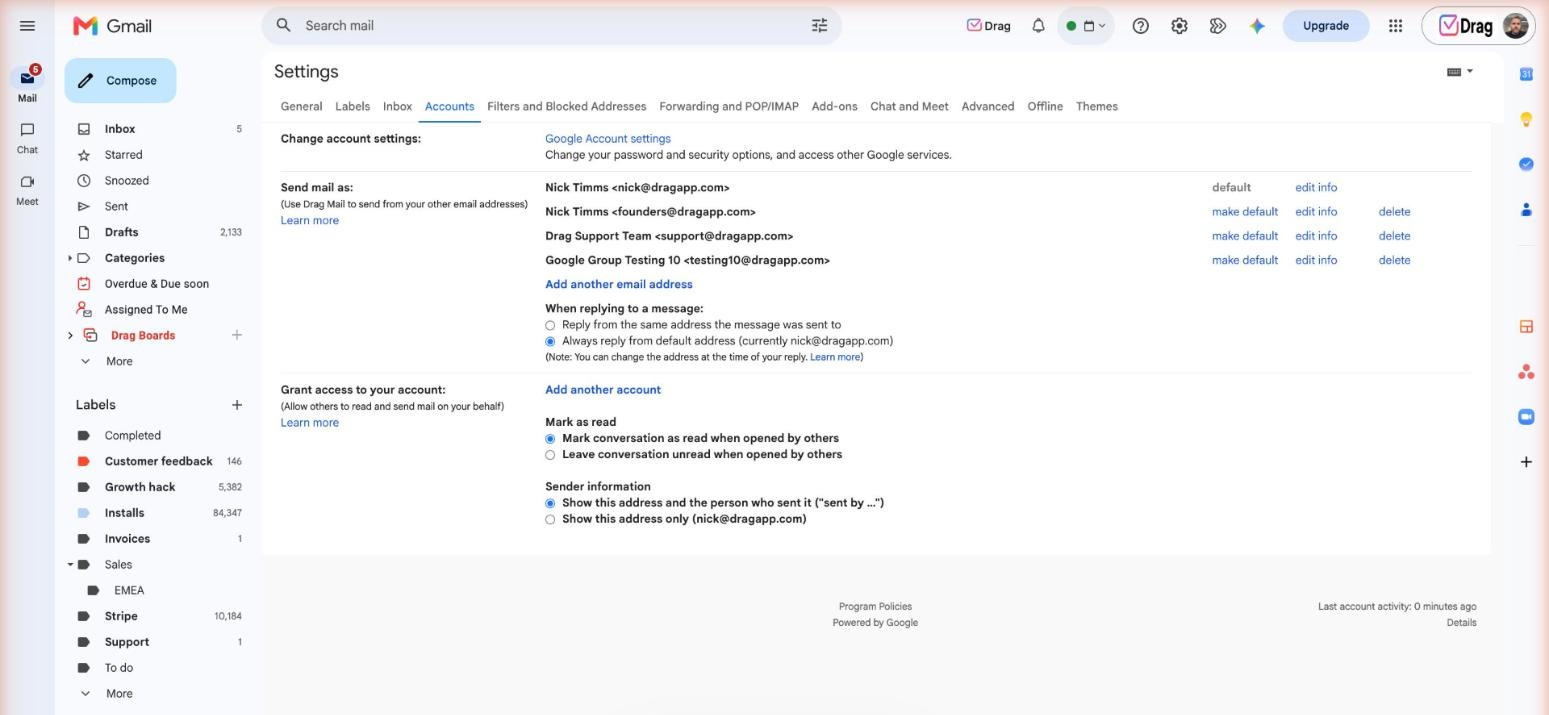Screen dimensions: 1549x715
Task: Click the Drag double-arrow icon in the top bar
Action: pyautogui.click(x=1218, y=26)
